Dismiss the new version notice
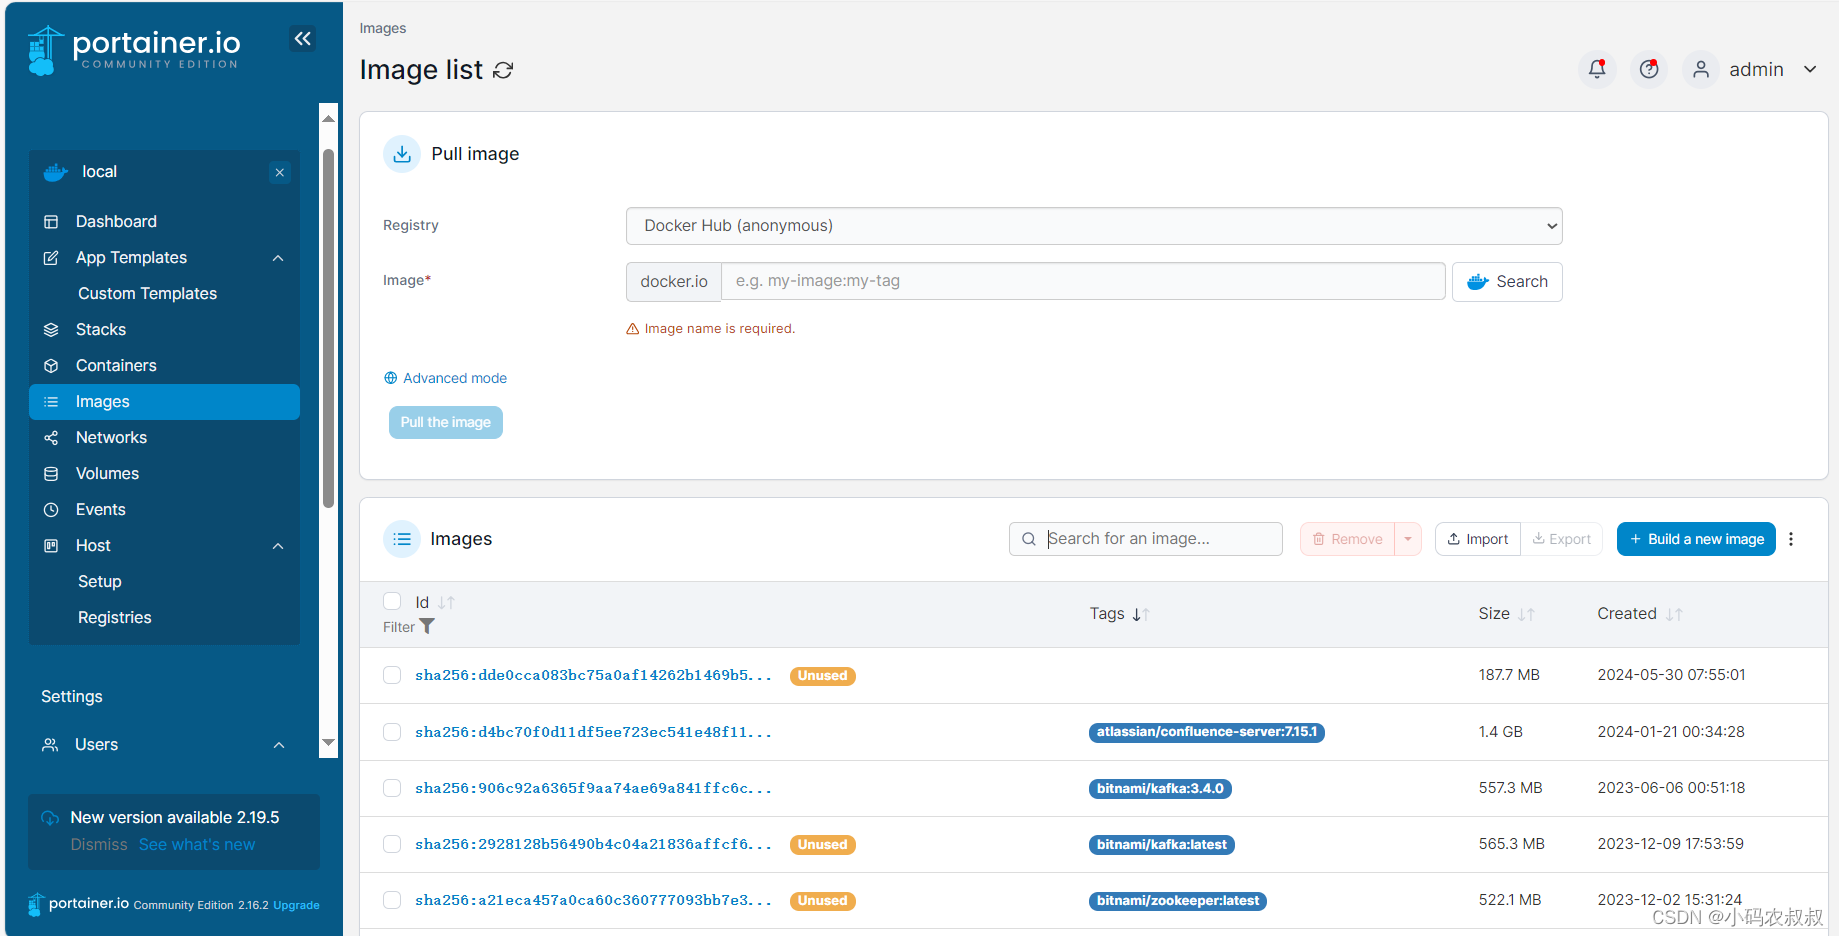This screenshot has height=936, width=1839. point(99,845)
